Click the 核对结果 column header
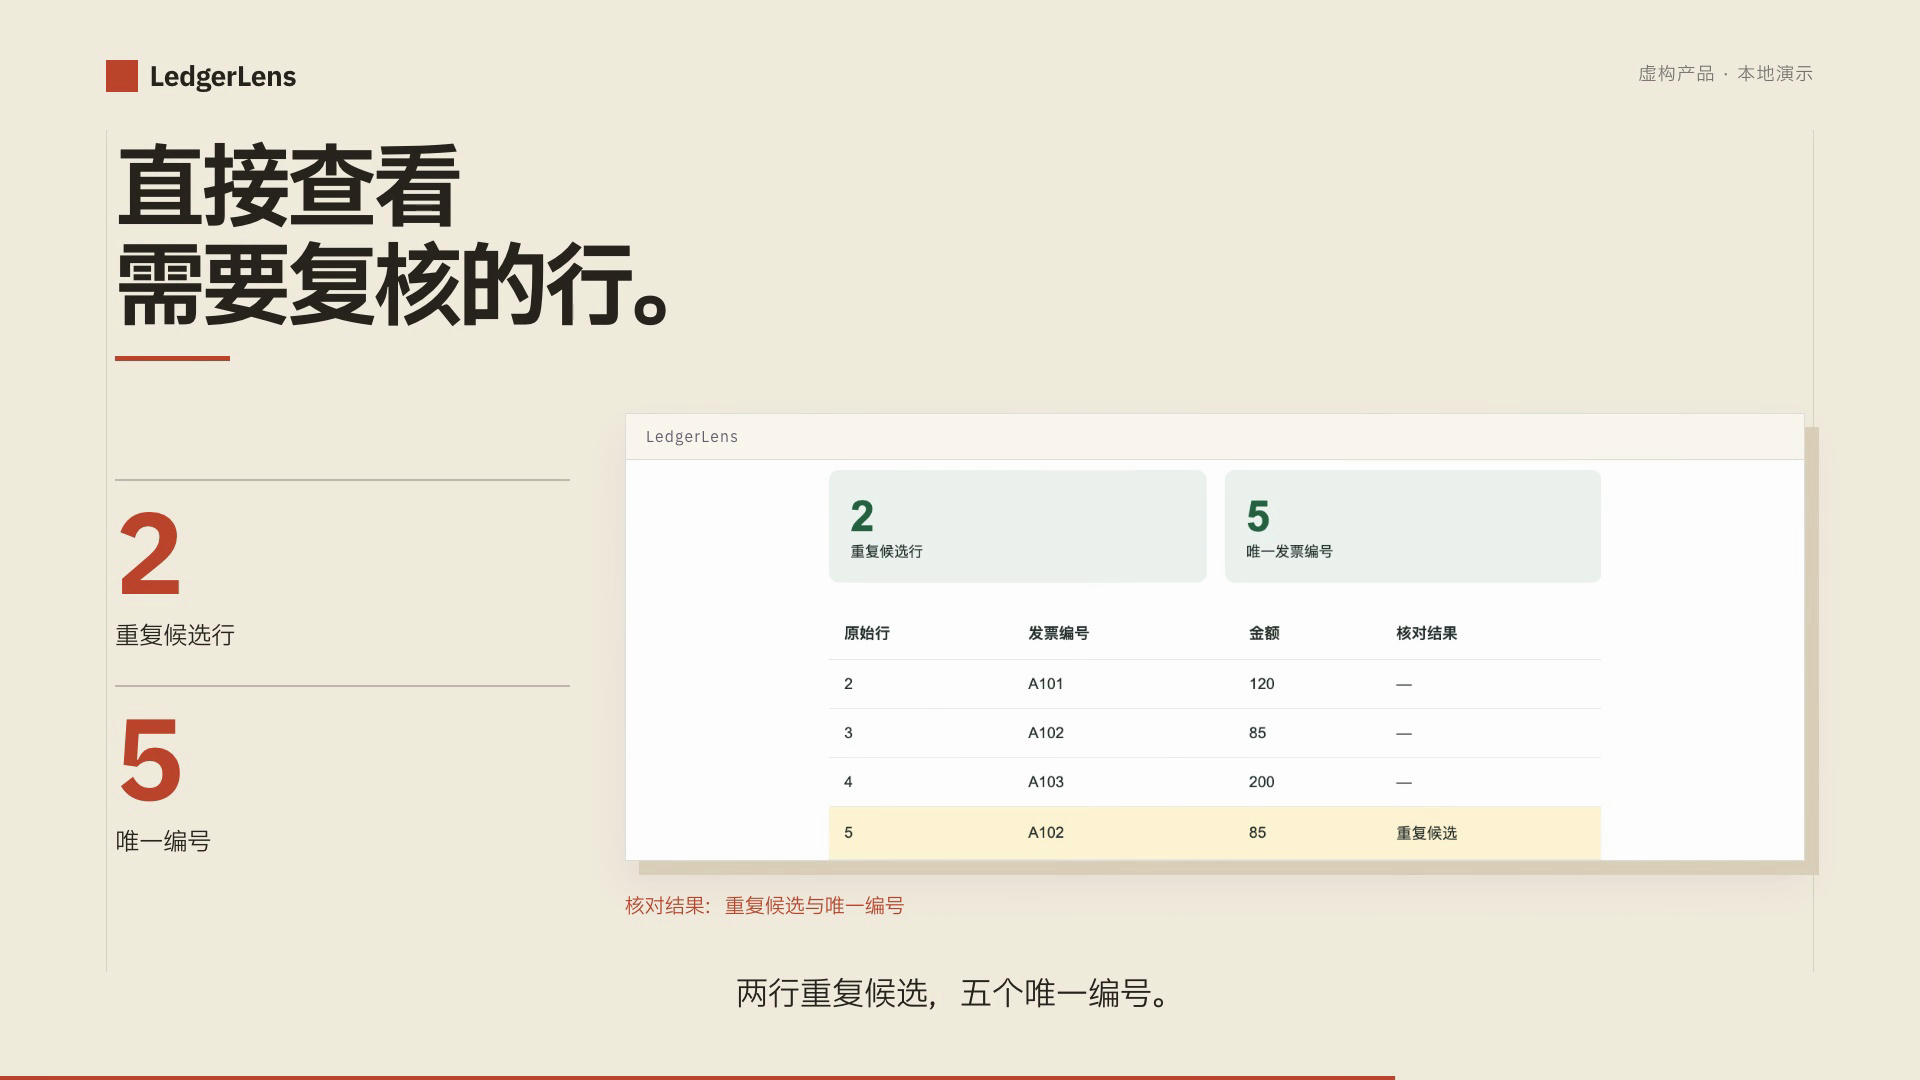Viewport: 1920px width, 1080px height. point(1426,633)
